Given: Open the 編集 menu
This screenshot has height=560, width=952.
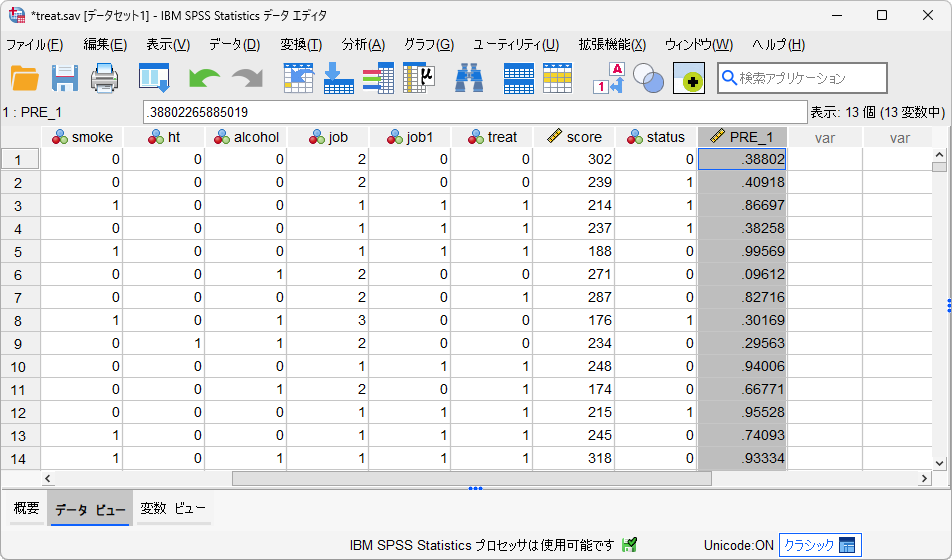Looking at the screenshot, I should (105, 45).
